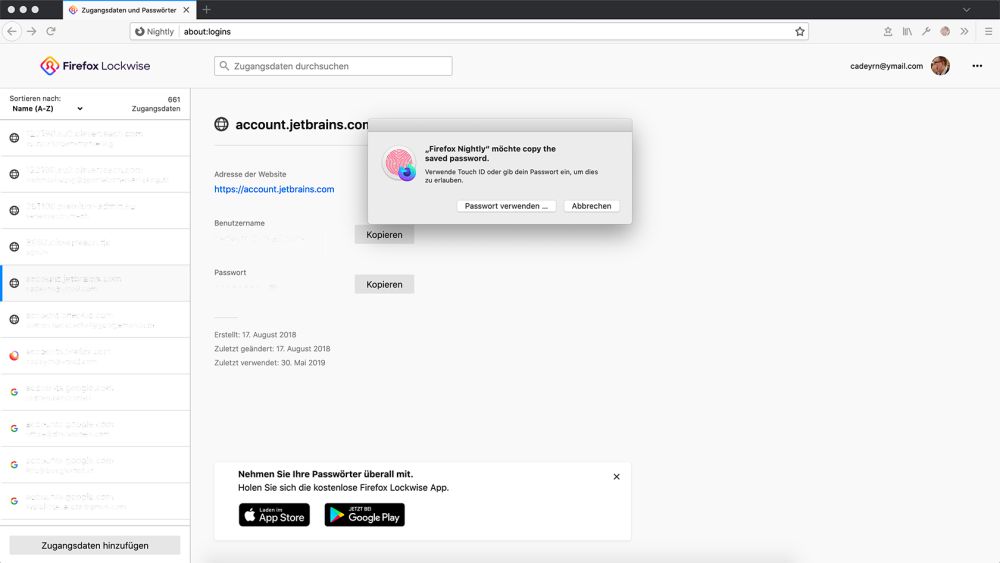Open the Firefox hamburger menu
Viewport: 1000px width, 563px height.
click(988, 31)
